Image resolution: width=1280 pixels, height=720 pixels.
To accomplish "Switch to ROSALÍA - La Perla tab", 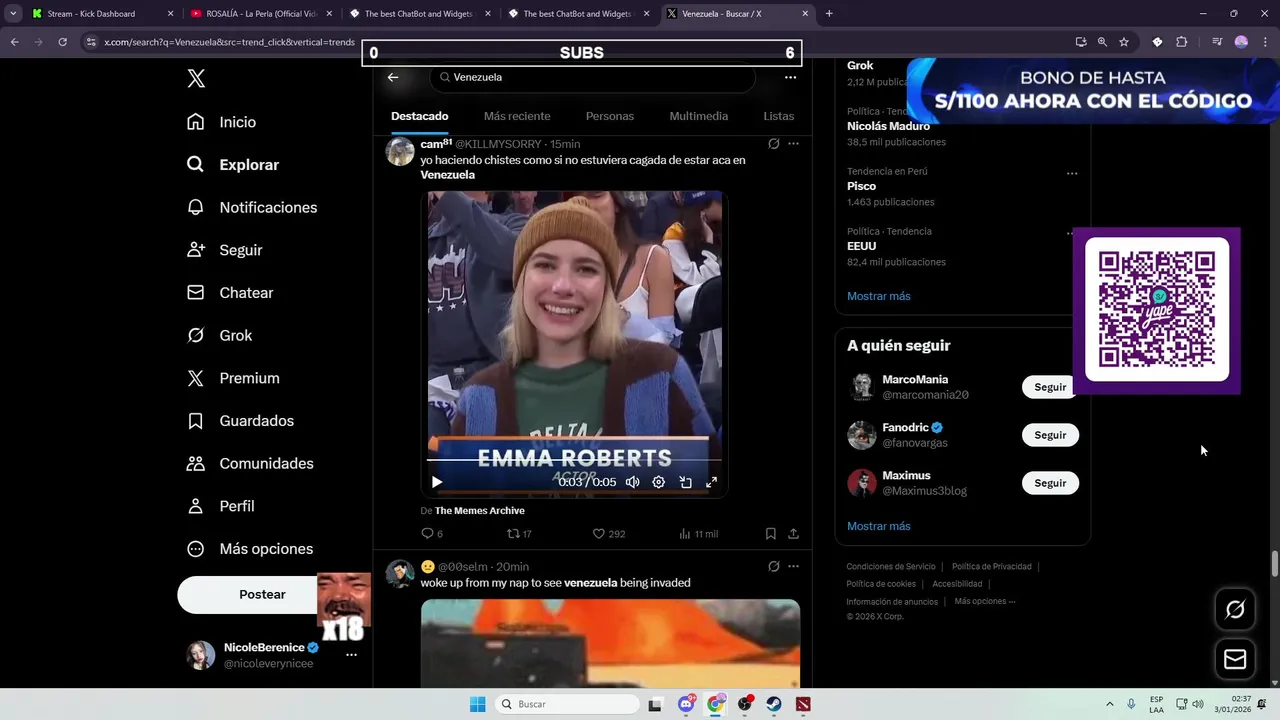I will 261,14.
